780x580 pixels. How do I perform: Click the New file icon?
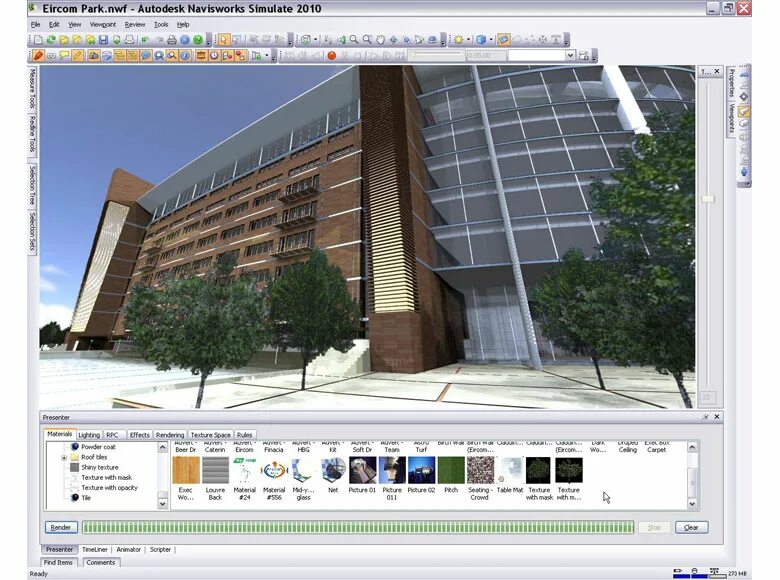point(38,40)
